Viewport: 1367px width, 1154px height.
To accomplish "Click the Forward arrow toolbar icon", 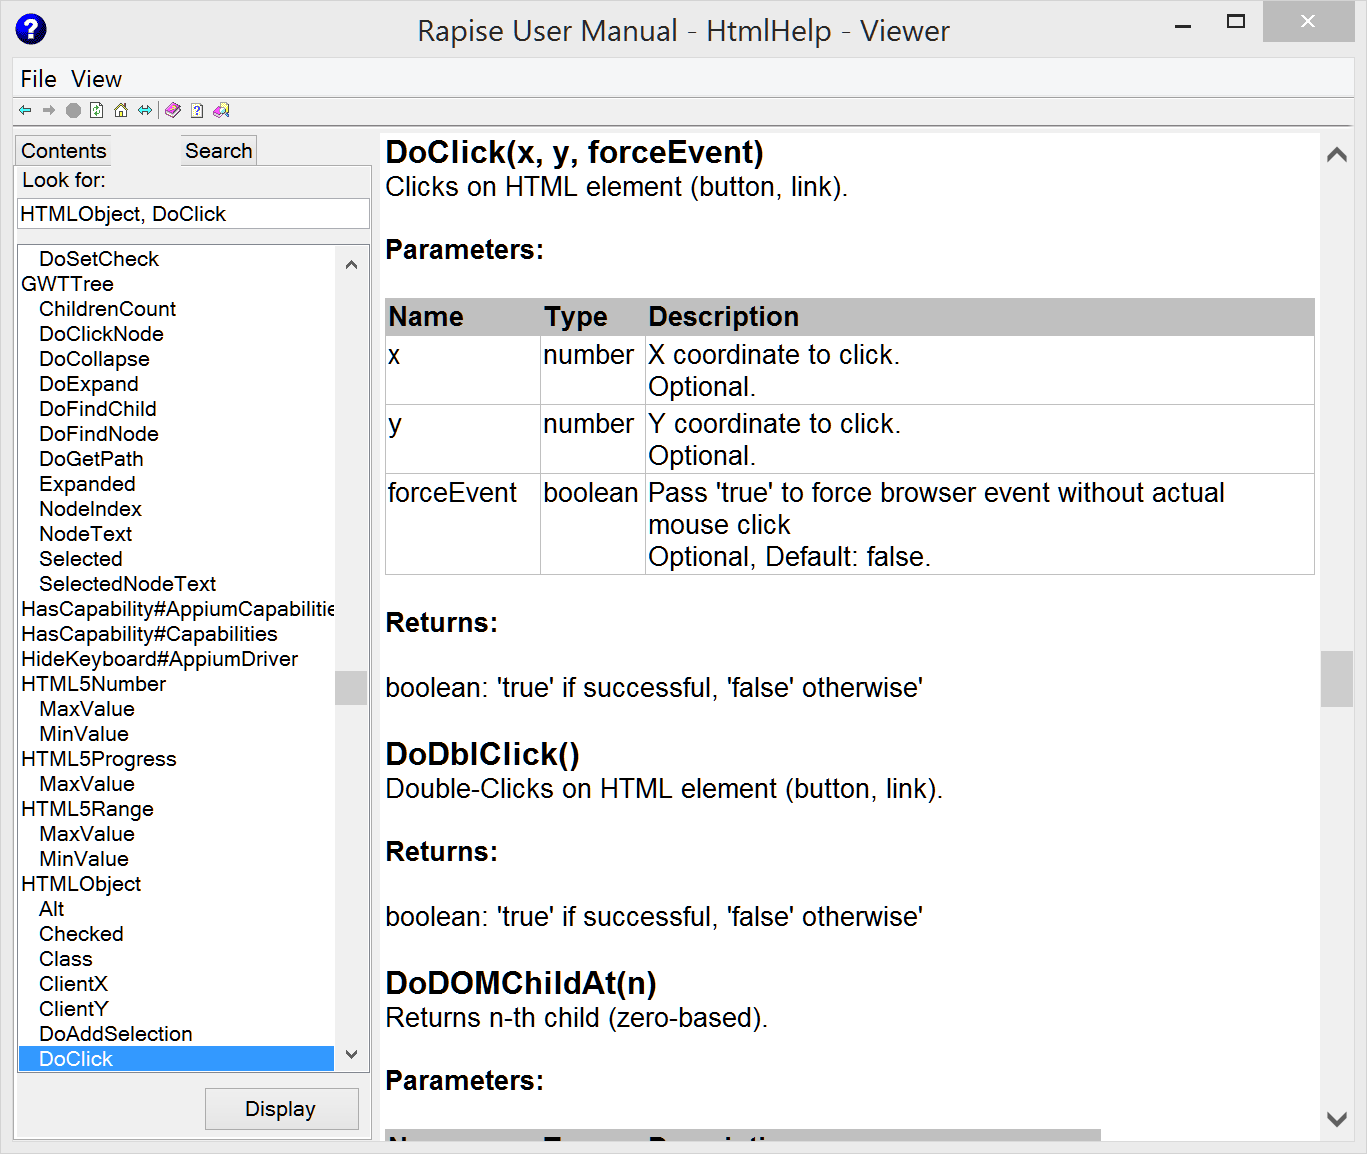I will pyautogui.click(x=49, y=110).
